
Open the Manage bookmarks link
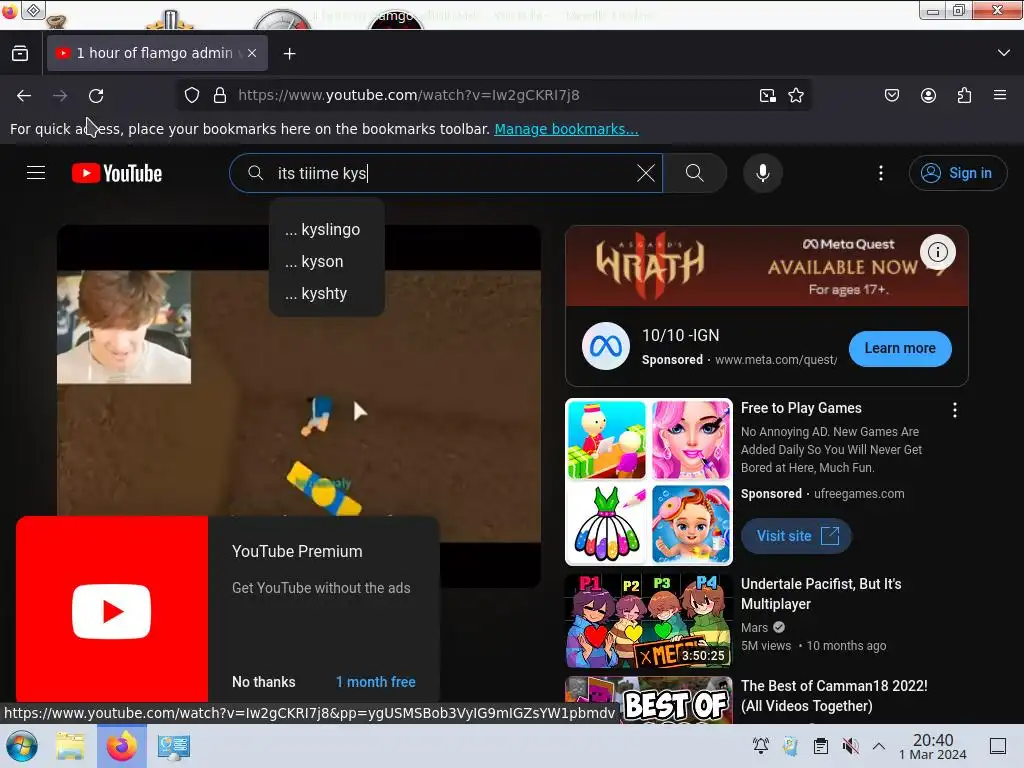(566, 129)
